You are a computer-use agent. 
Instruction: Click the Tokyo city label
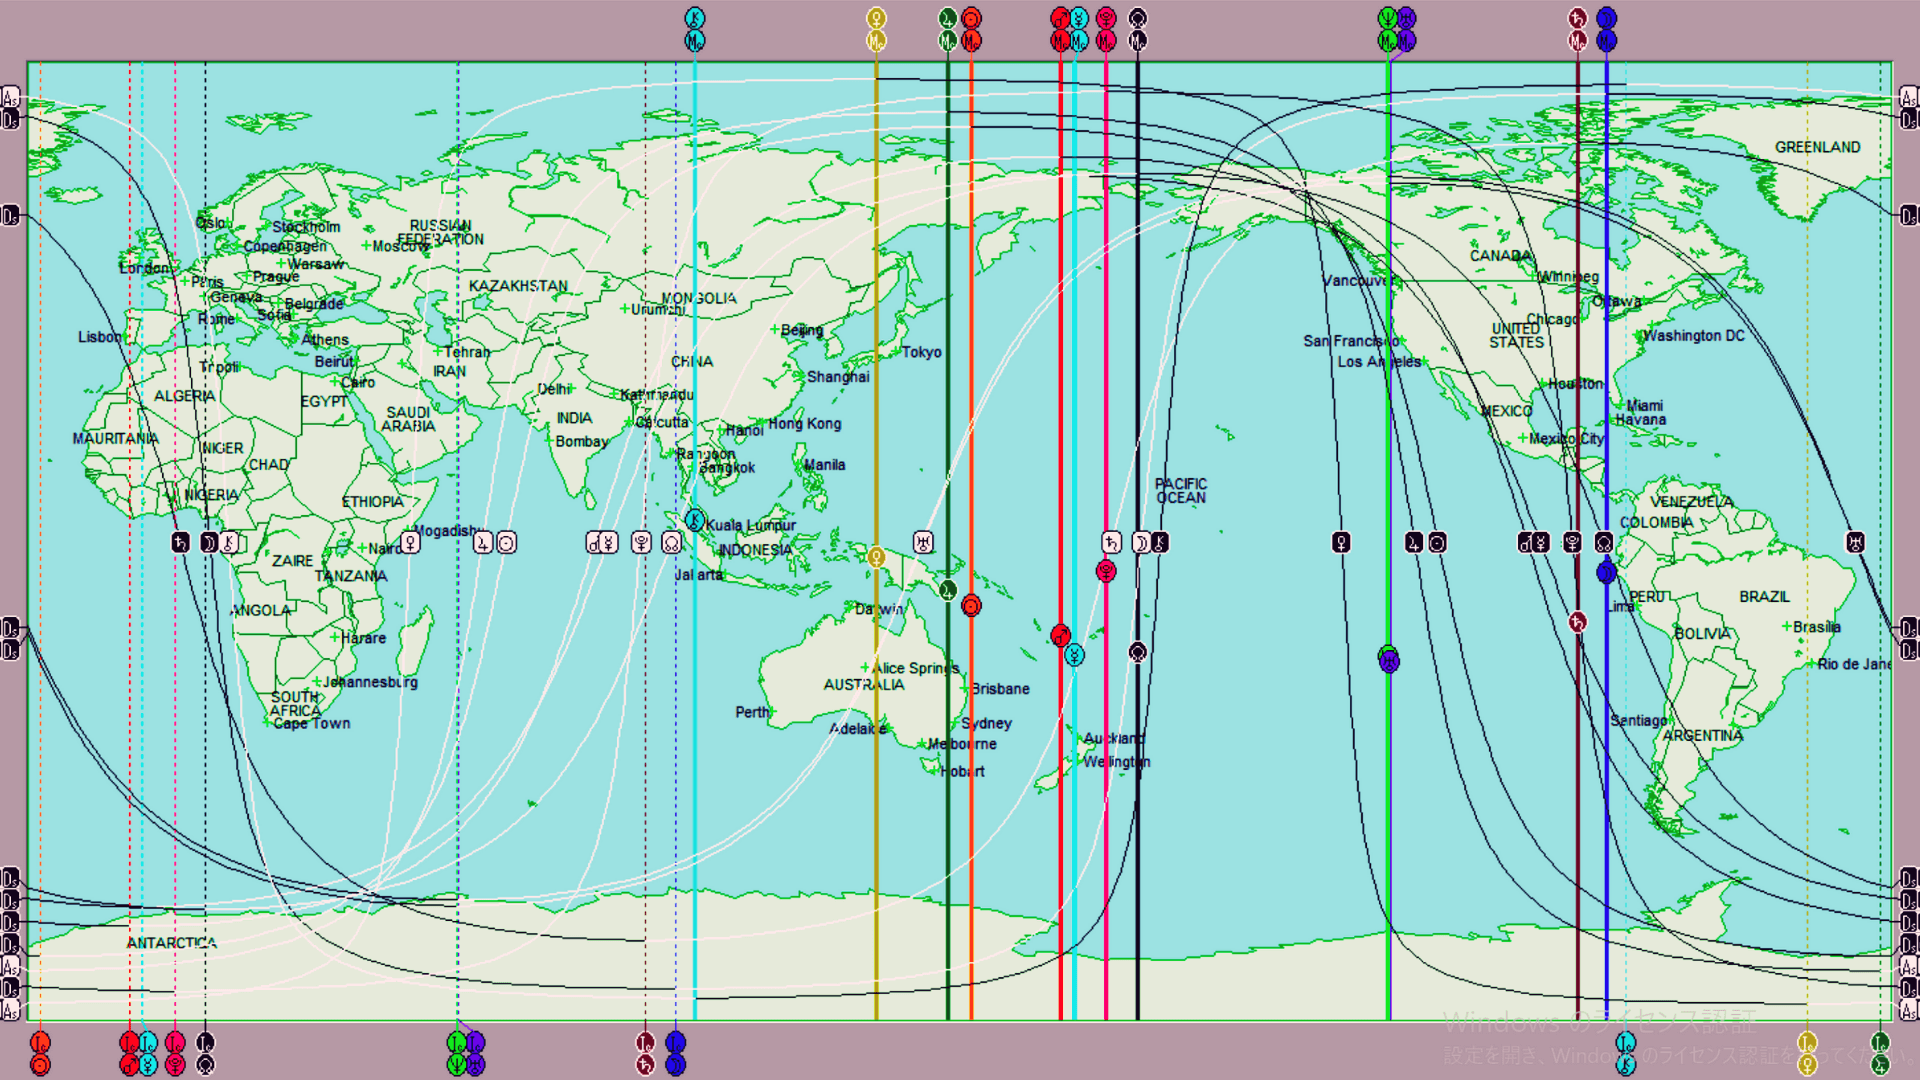click(x=921, y=352)
